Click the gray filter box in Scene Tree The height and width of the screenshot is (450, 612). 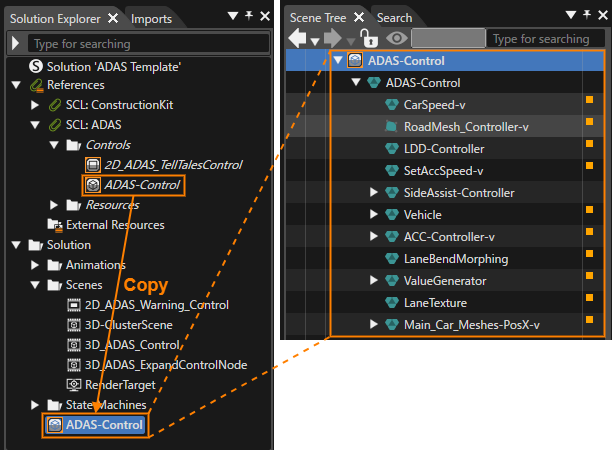coord(448,38)
